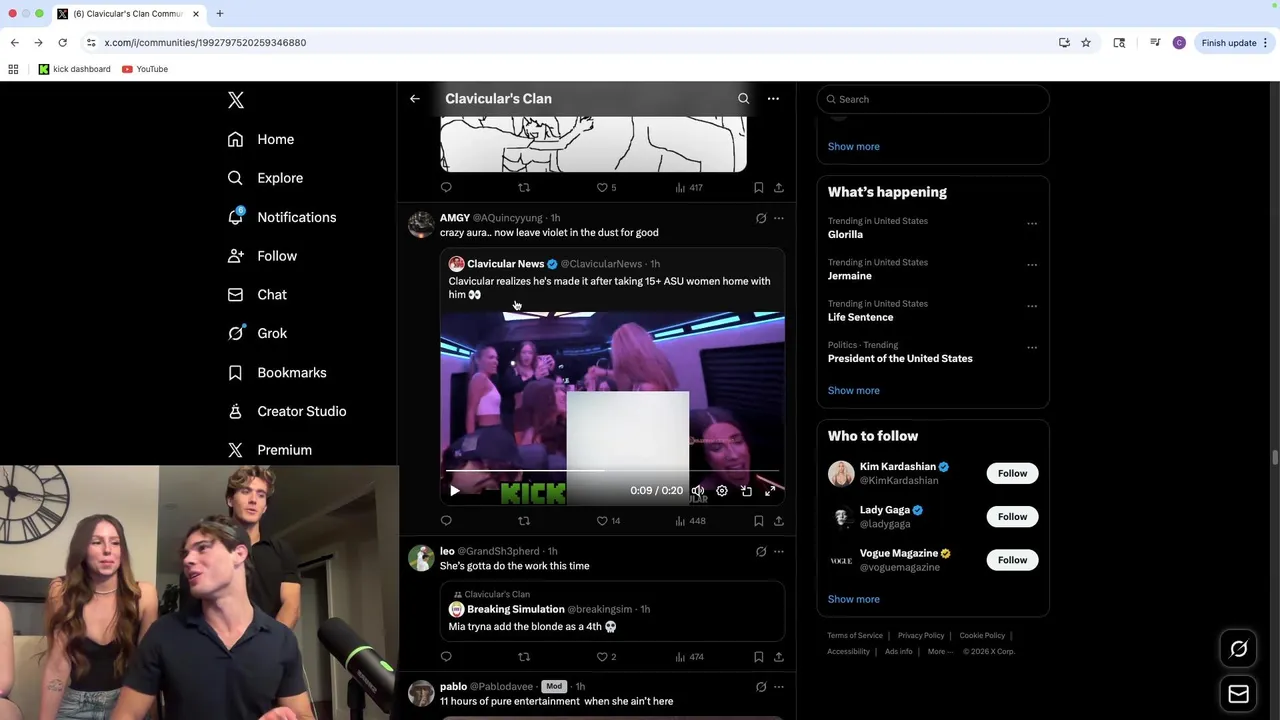Screen dimensions: 1280x720
Task: Open Grok in the sidebar
Action: click(x=257, y=333)
